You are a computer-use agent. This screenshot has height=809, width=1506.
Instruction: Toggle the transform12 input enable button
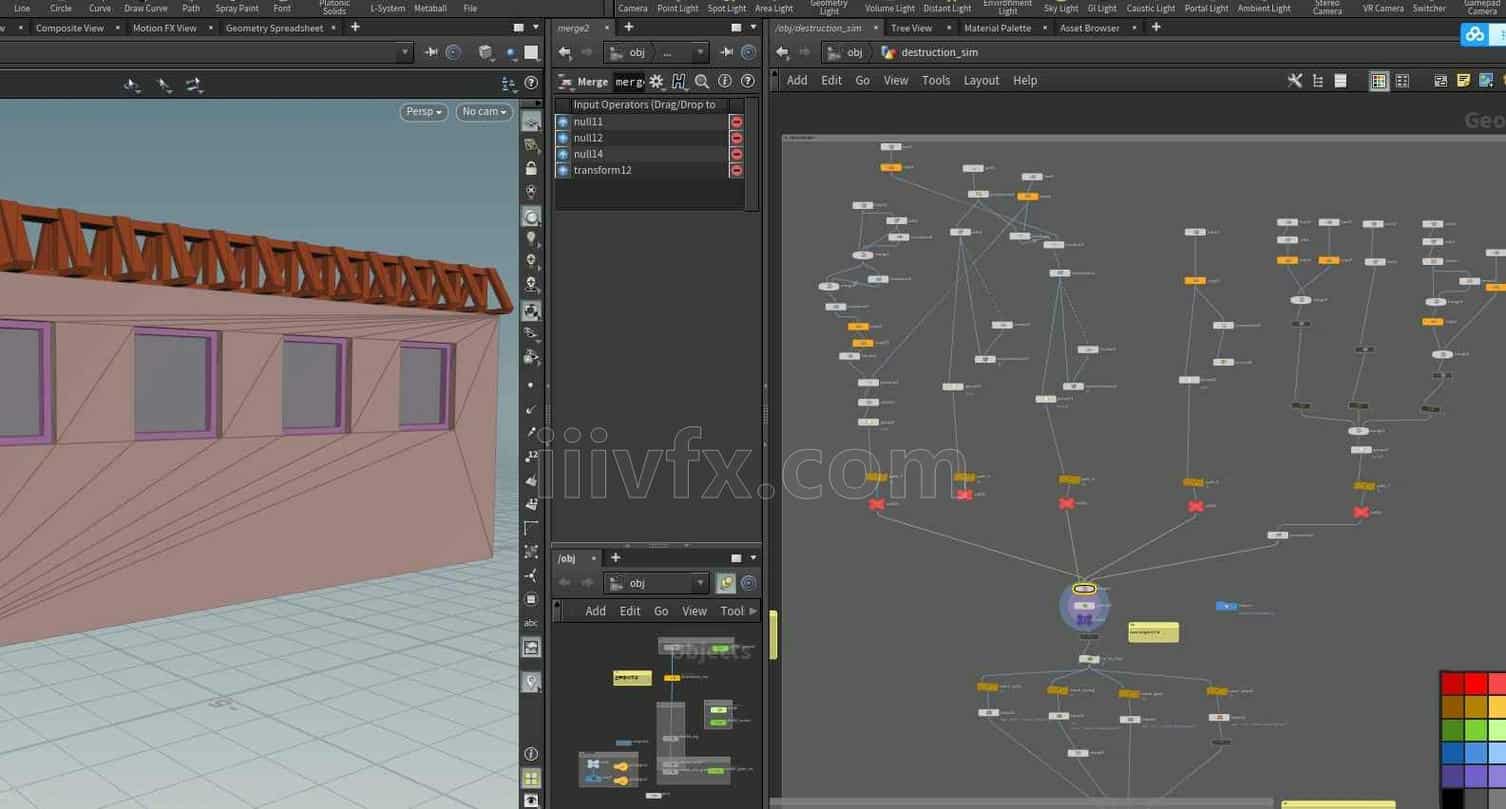(x=563, y=170)
